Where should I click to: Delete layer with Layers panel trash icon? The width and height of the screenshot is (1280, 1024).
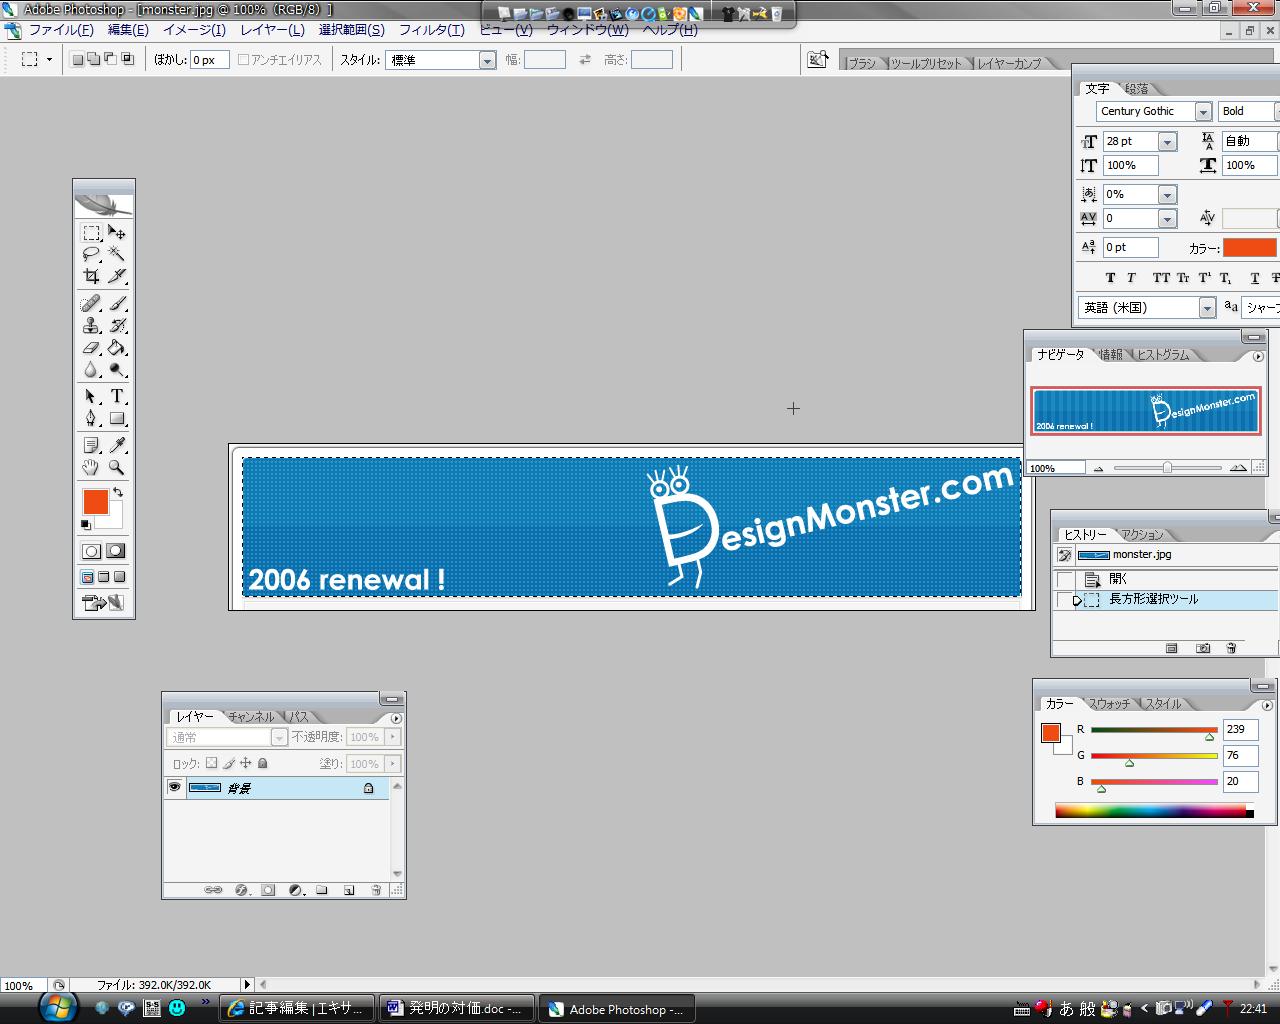click(376, 890)
